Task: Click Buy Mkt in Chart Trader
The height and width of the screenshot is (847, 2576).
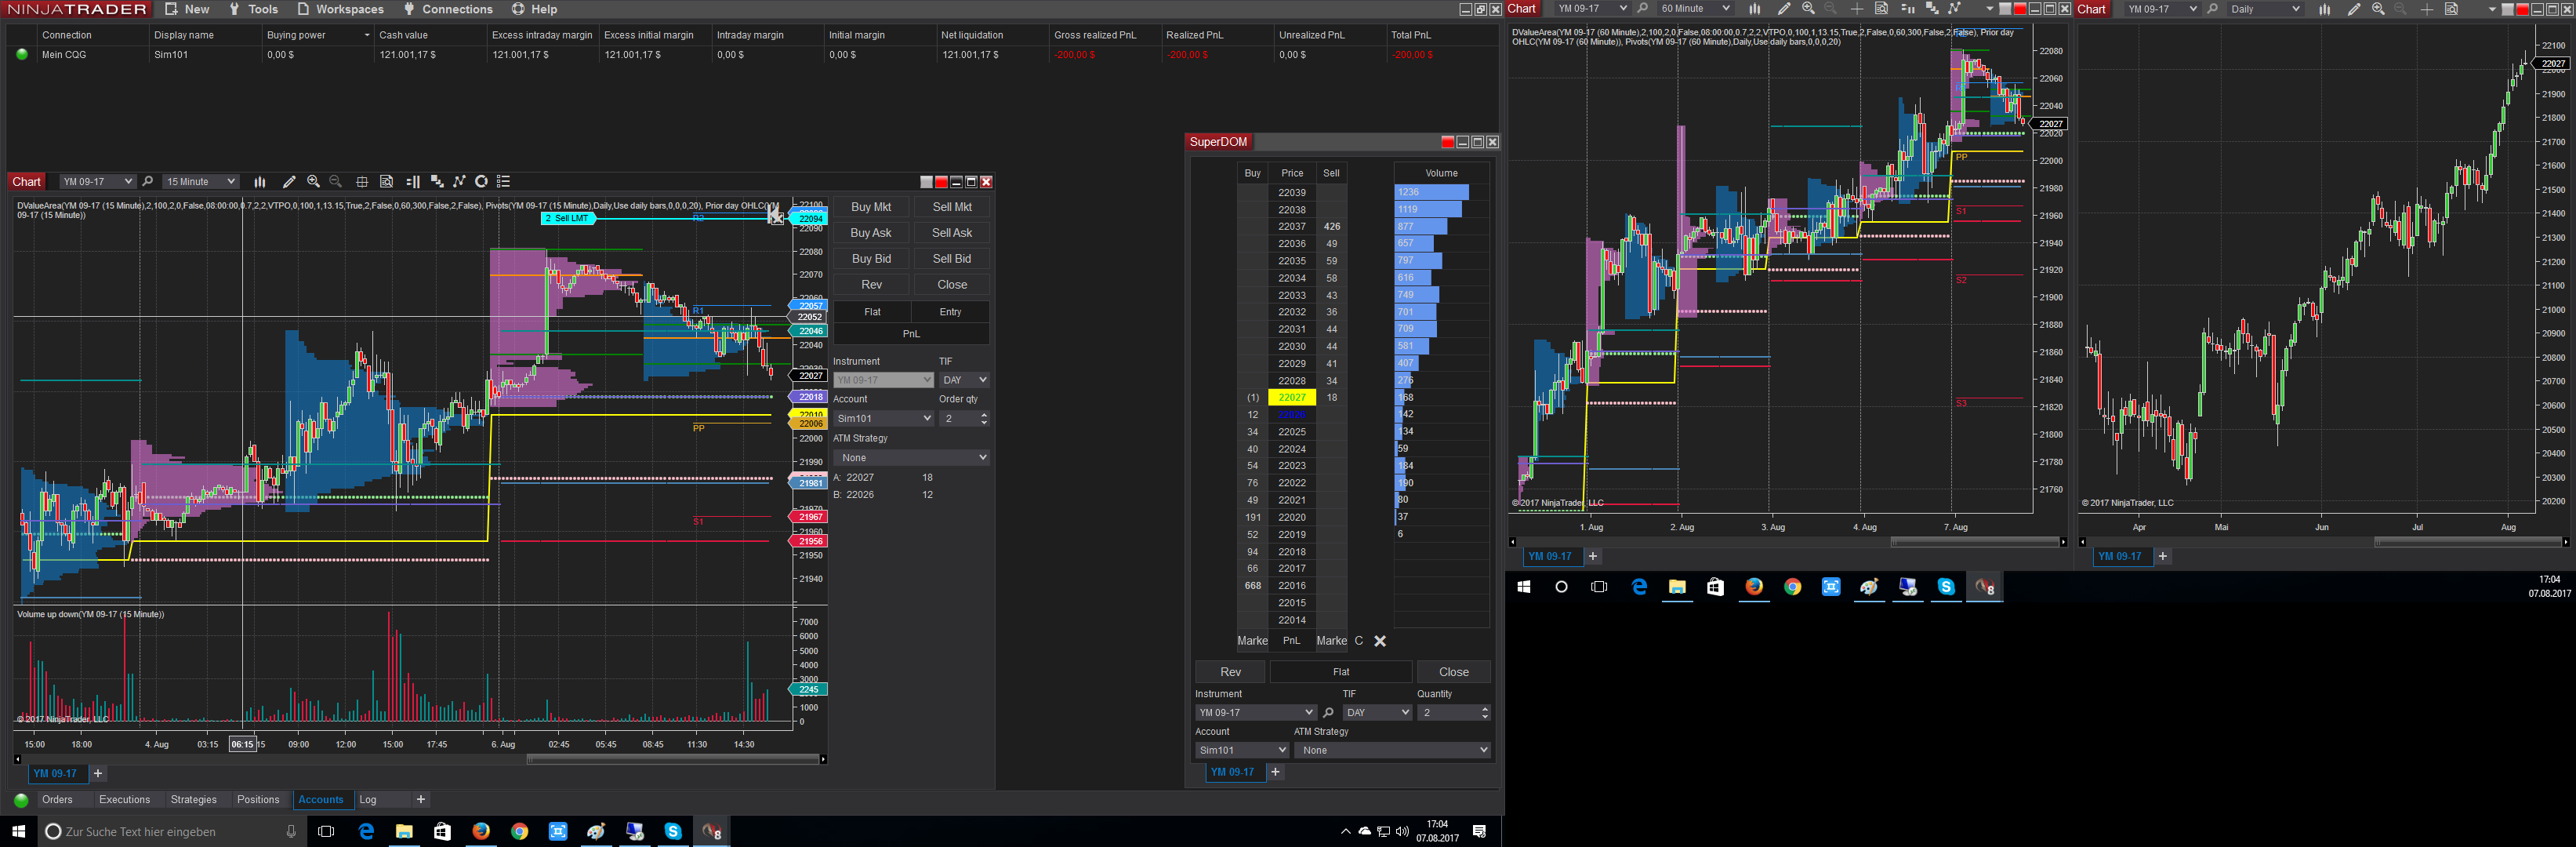Action: 871,207
